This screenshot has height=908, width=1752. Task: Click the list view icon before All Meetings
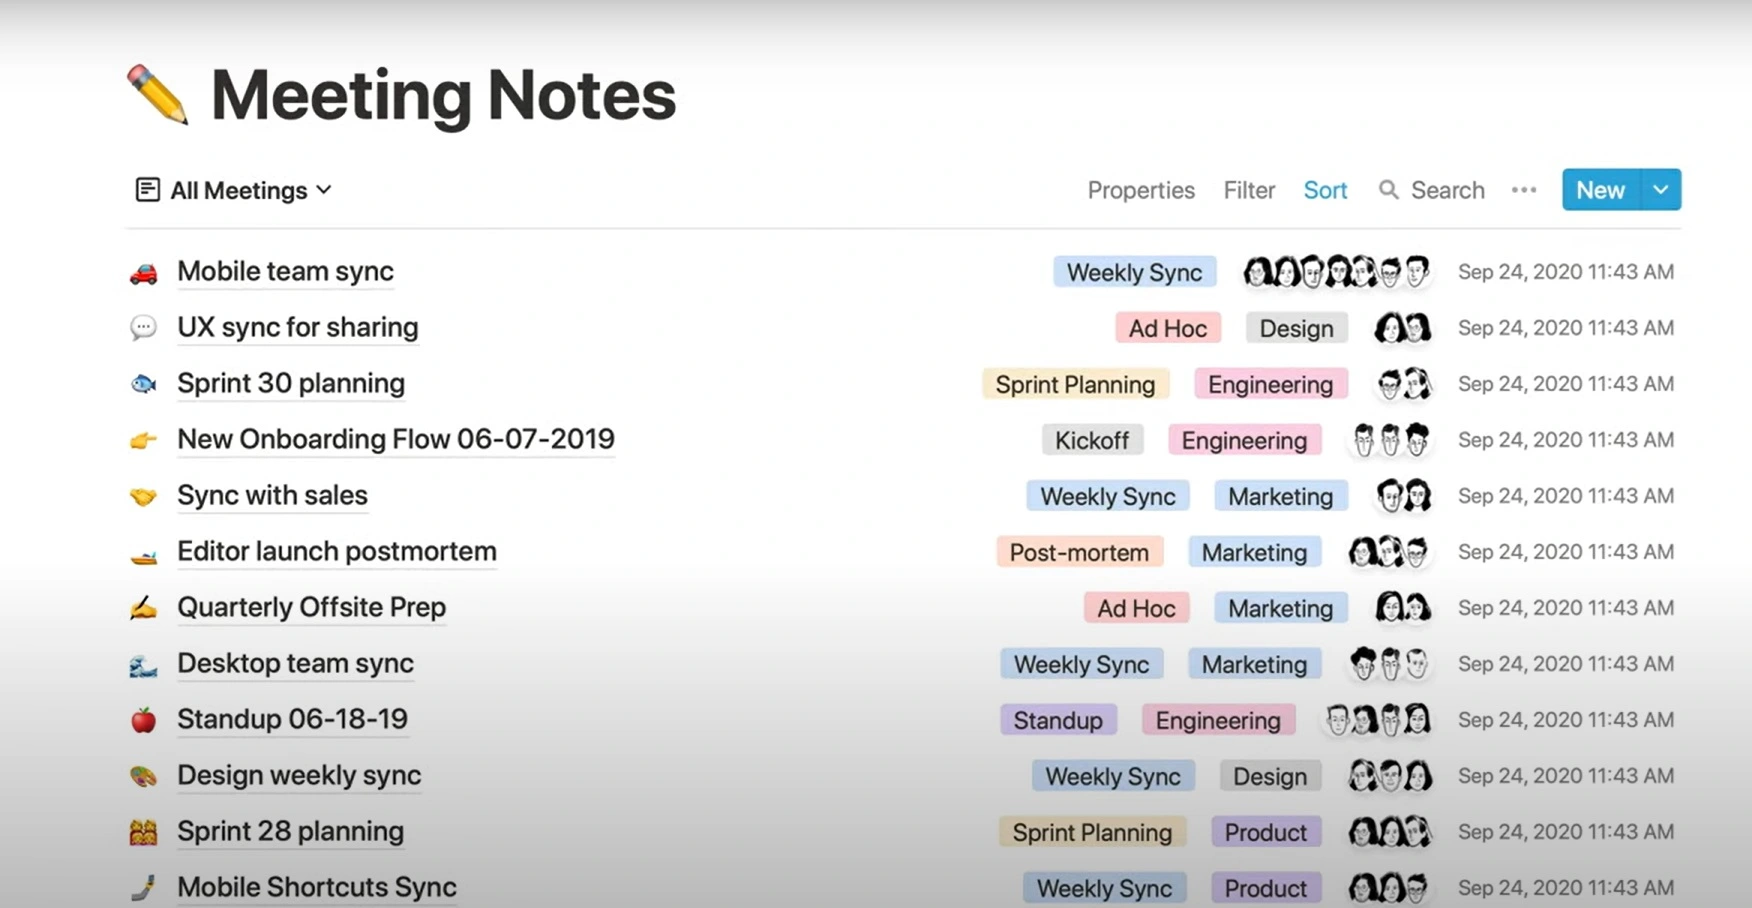point(148,190)
